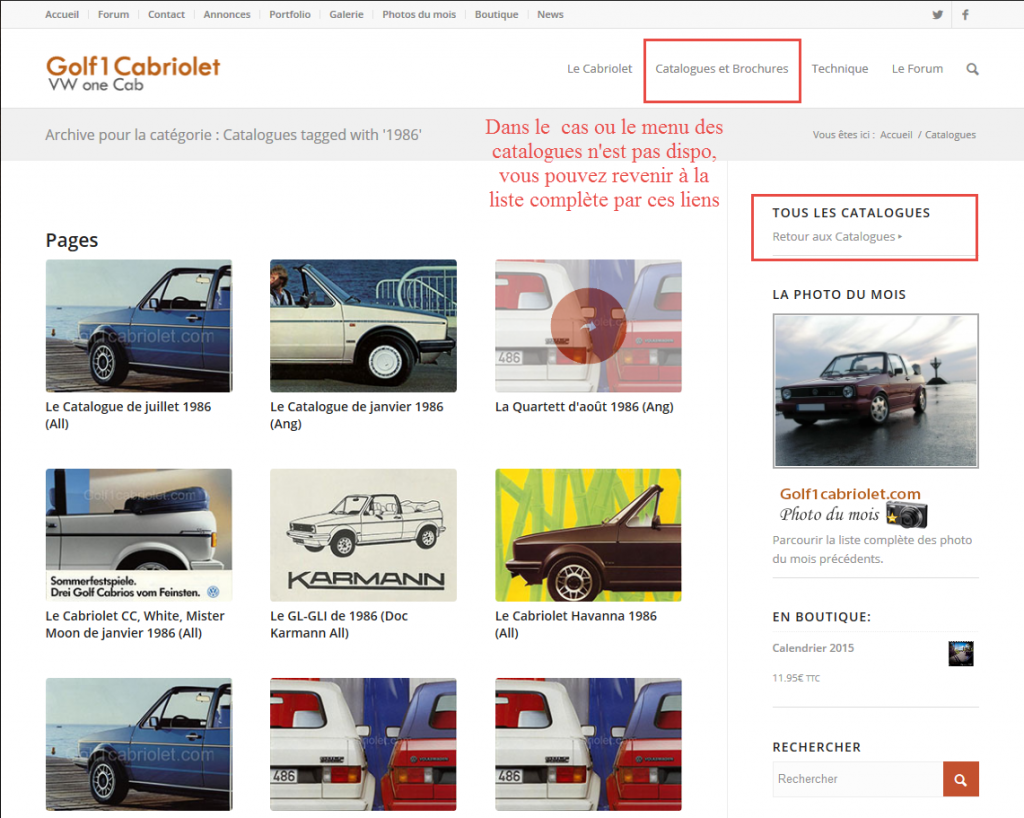
Task: Open La Quartett d'août 1986 thumbnail
Action: coord(588,326)
